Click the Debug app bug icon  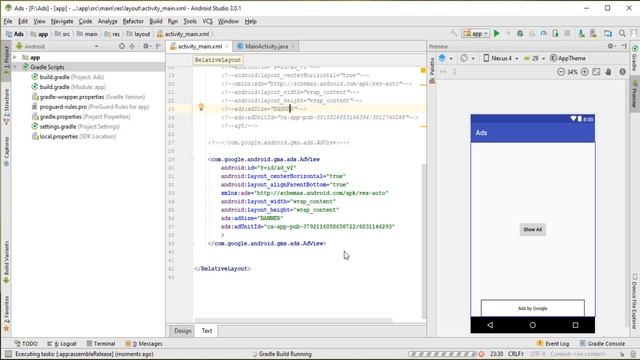pos(520,34)
